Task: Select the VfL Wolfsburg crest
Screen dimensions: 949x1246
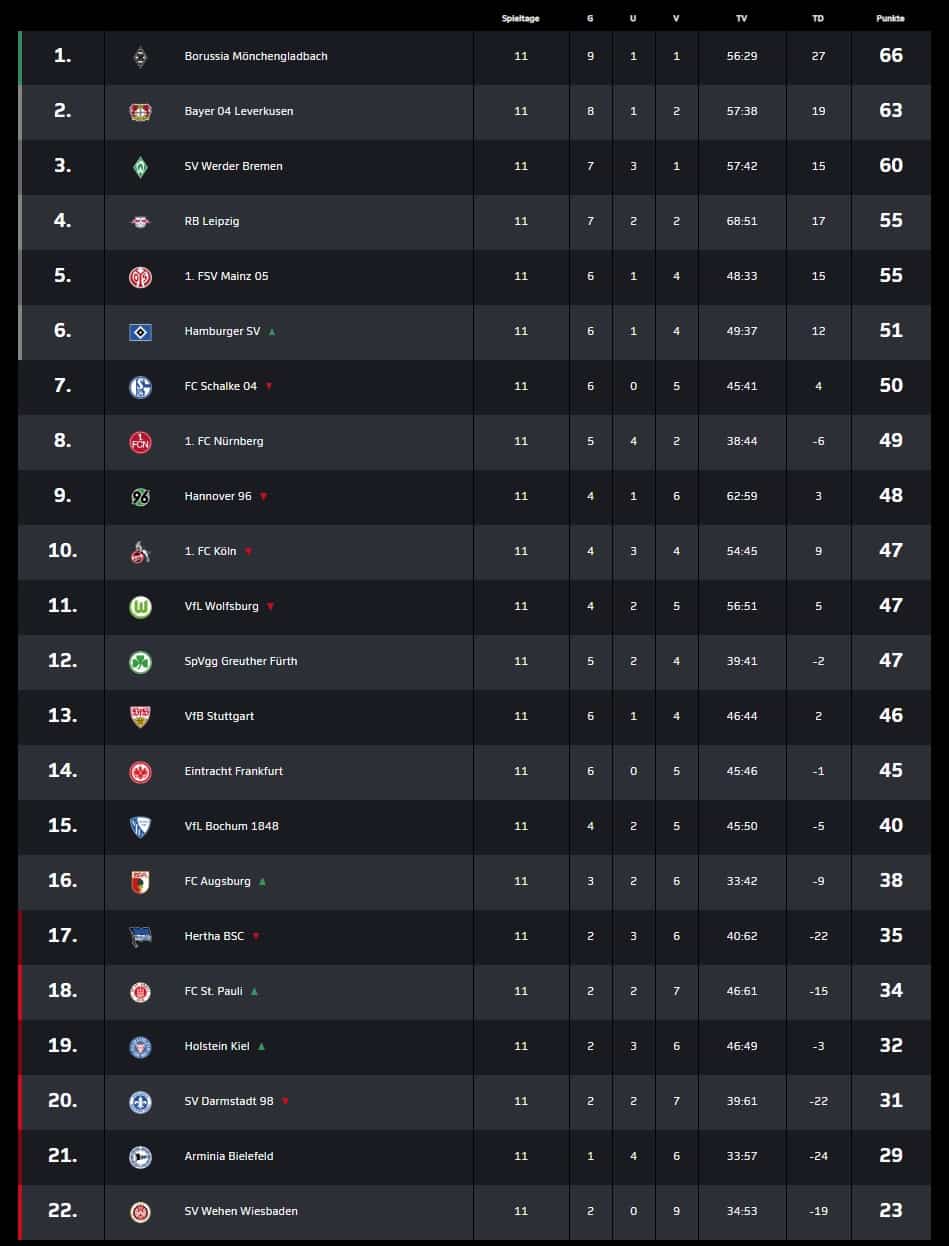Action: point(140,607)
